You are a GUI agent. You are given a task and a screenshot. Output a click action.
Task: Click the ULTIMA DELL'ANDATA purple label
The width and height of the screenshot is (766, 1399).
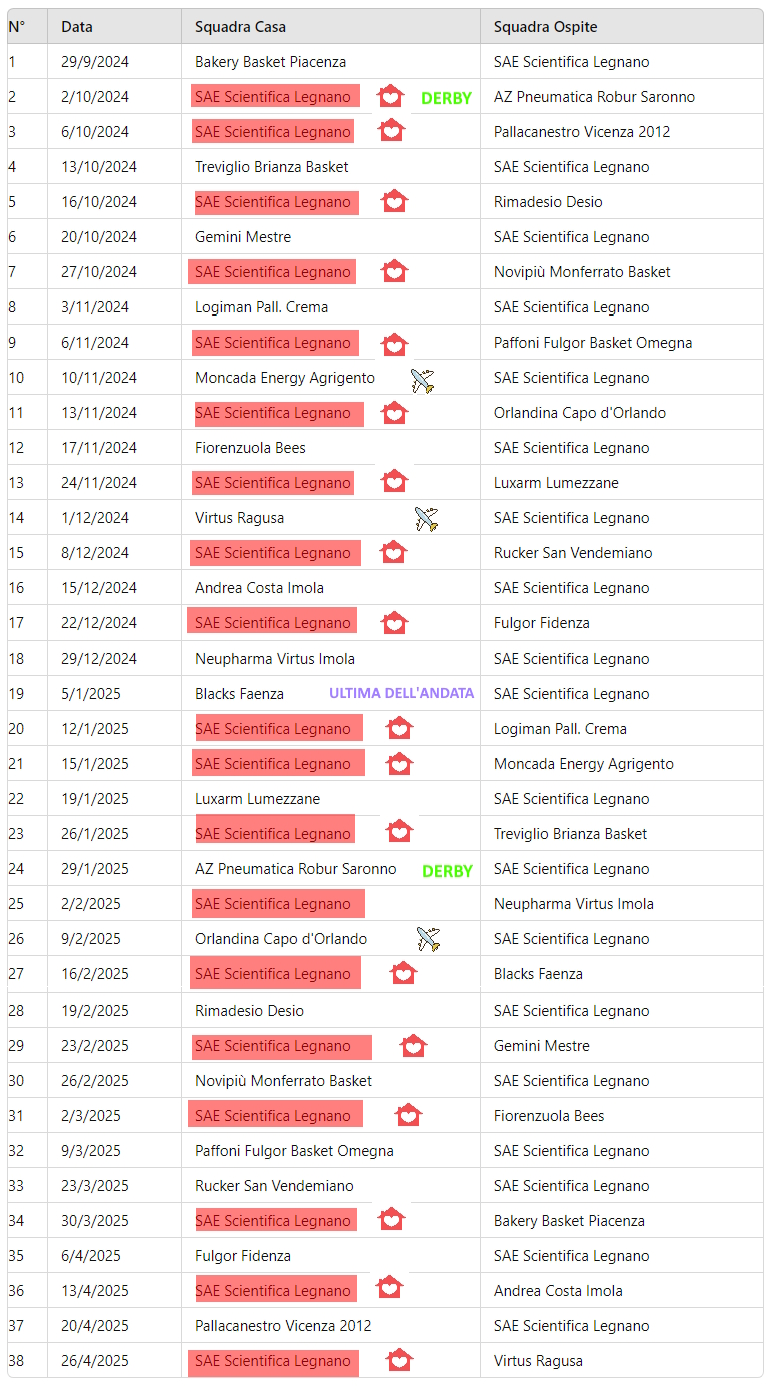pos(401,693)
